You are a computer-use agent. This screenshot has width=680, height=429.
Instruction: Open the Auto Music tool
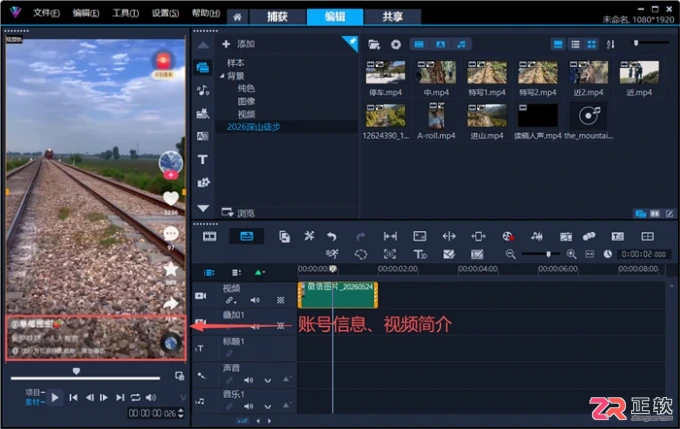pos(566,236)
